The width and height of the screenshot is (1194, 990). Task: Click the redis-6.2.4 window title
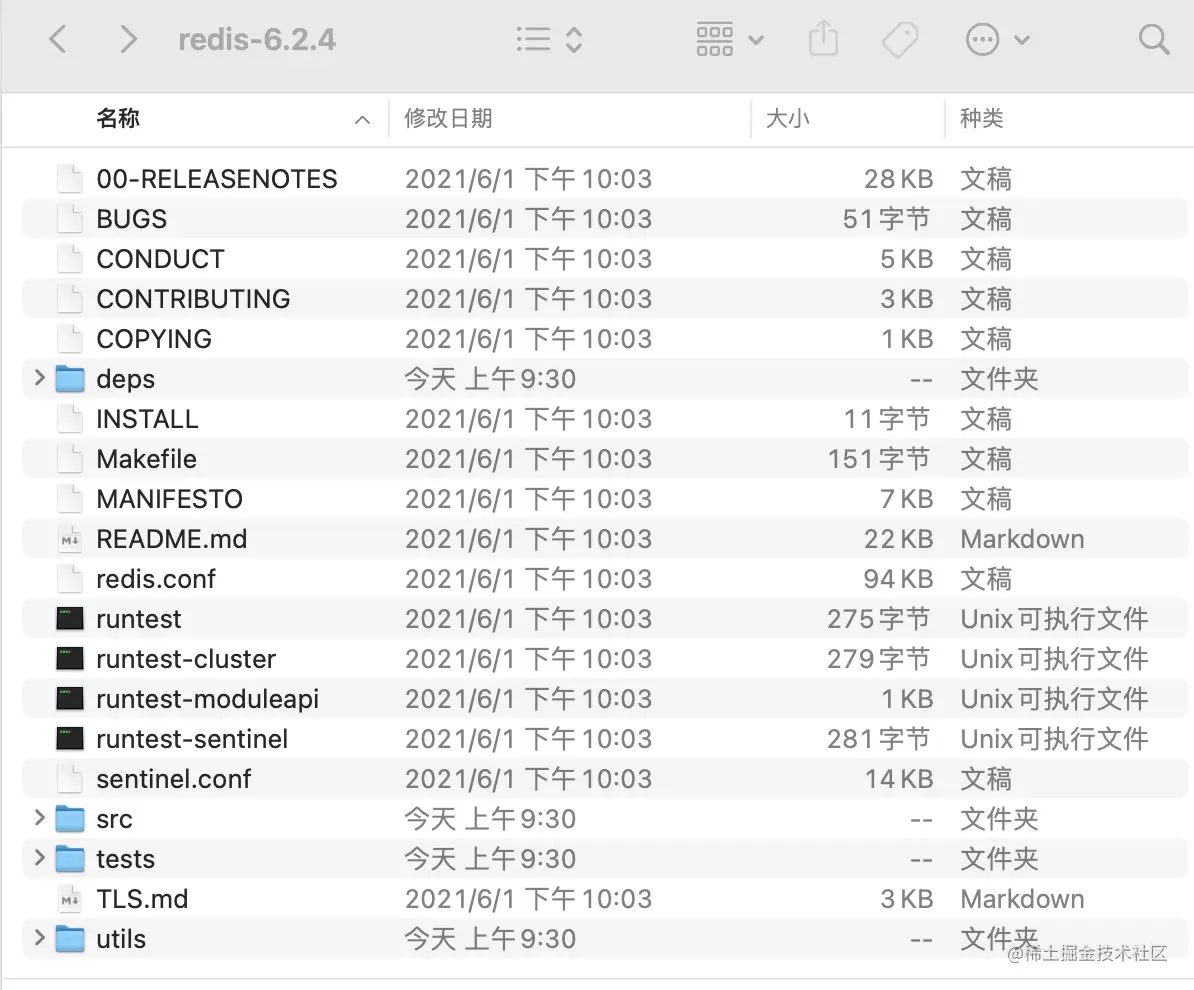pyautogui.click(x=257, y=40)
